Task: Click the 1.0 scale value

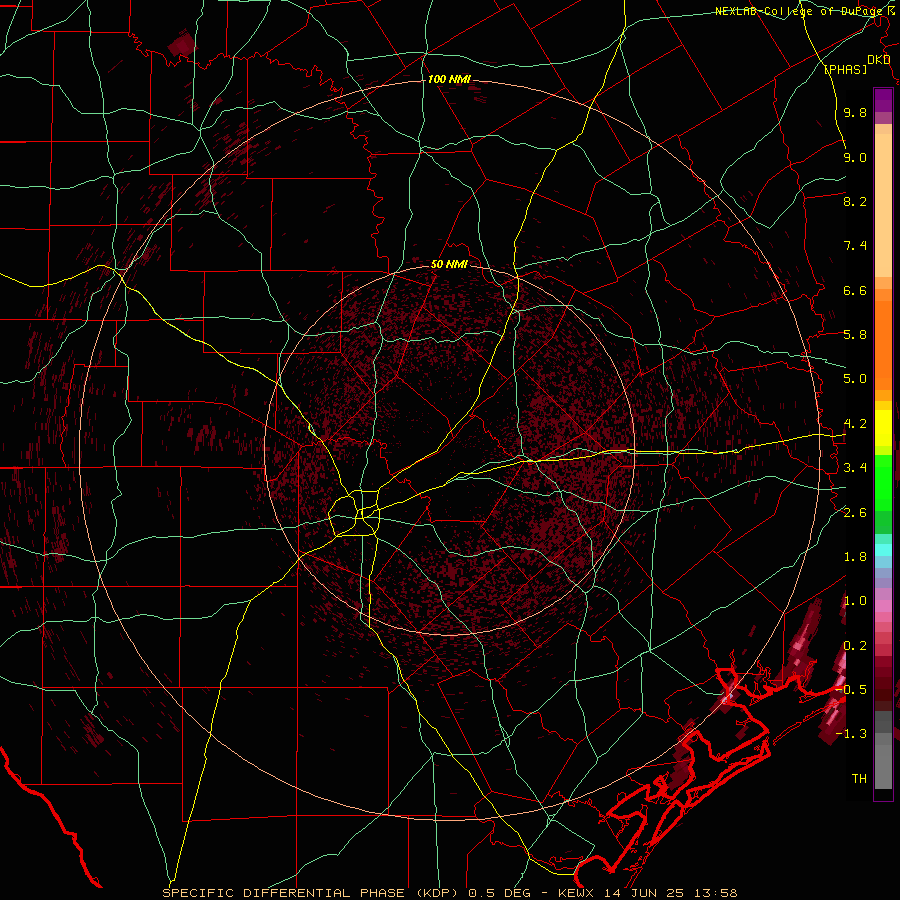Action: 855,601
